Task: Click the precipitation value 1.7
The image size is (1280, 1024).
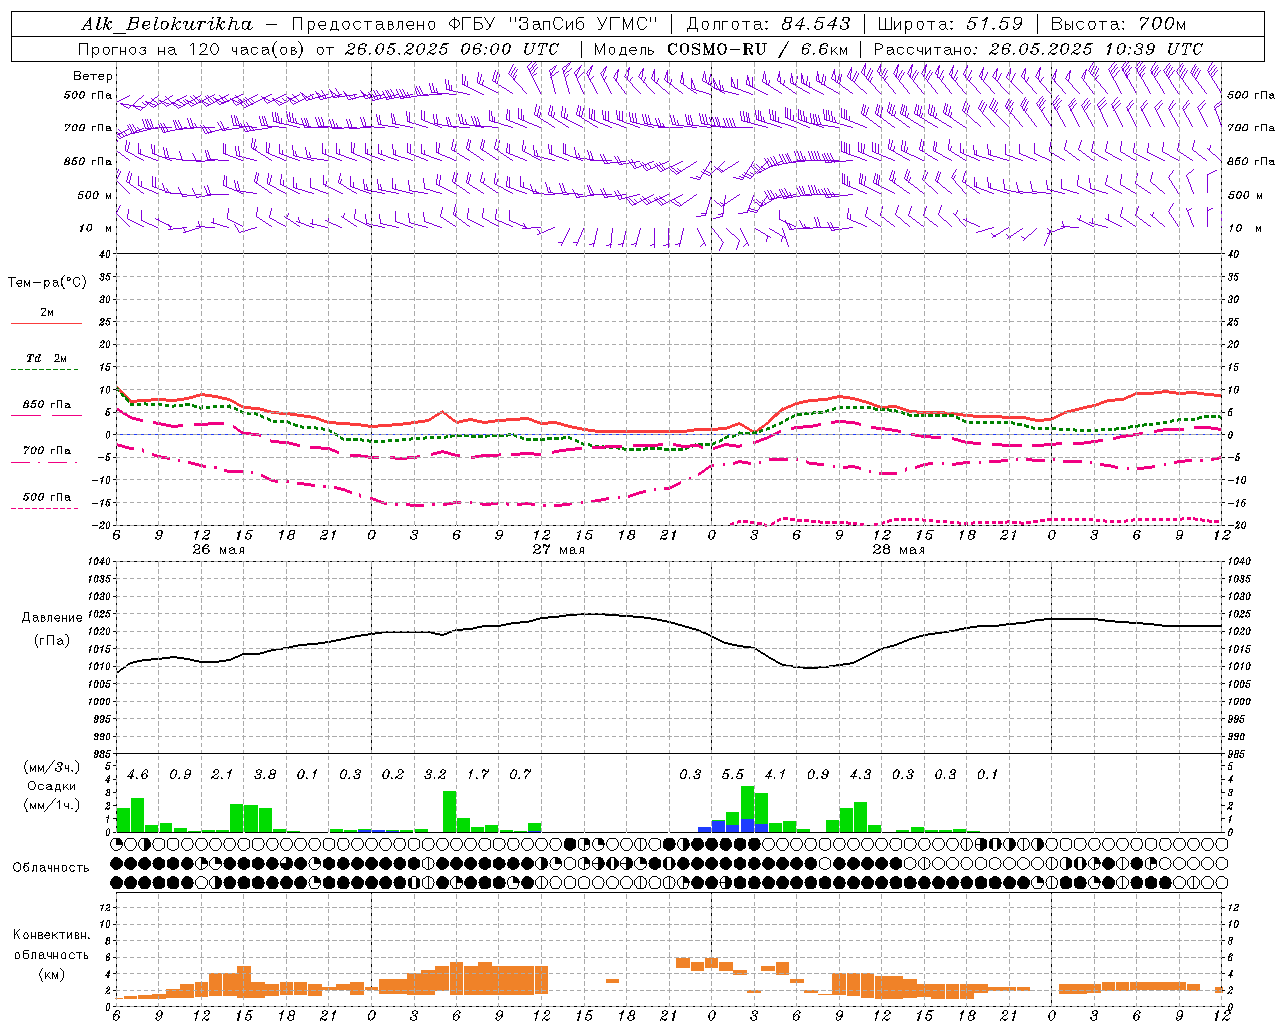Action: pos(478,774)
